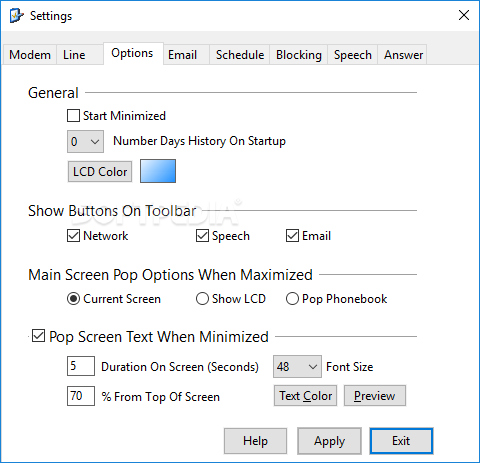Open the Text Color picker button
This screenshot has width=480, height=463.
(305, 396)
